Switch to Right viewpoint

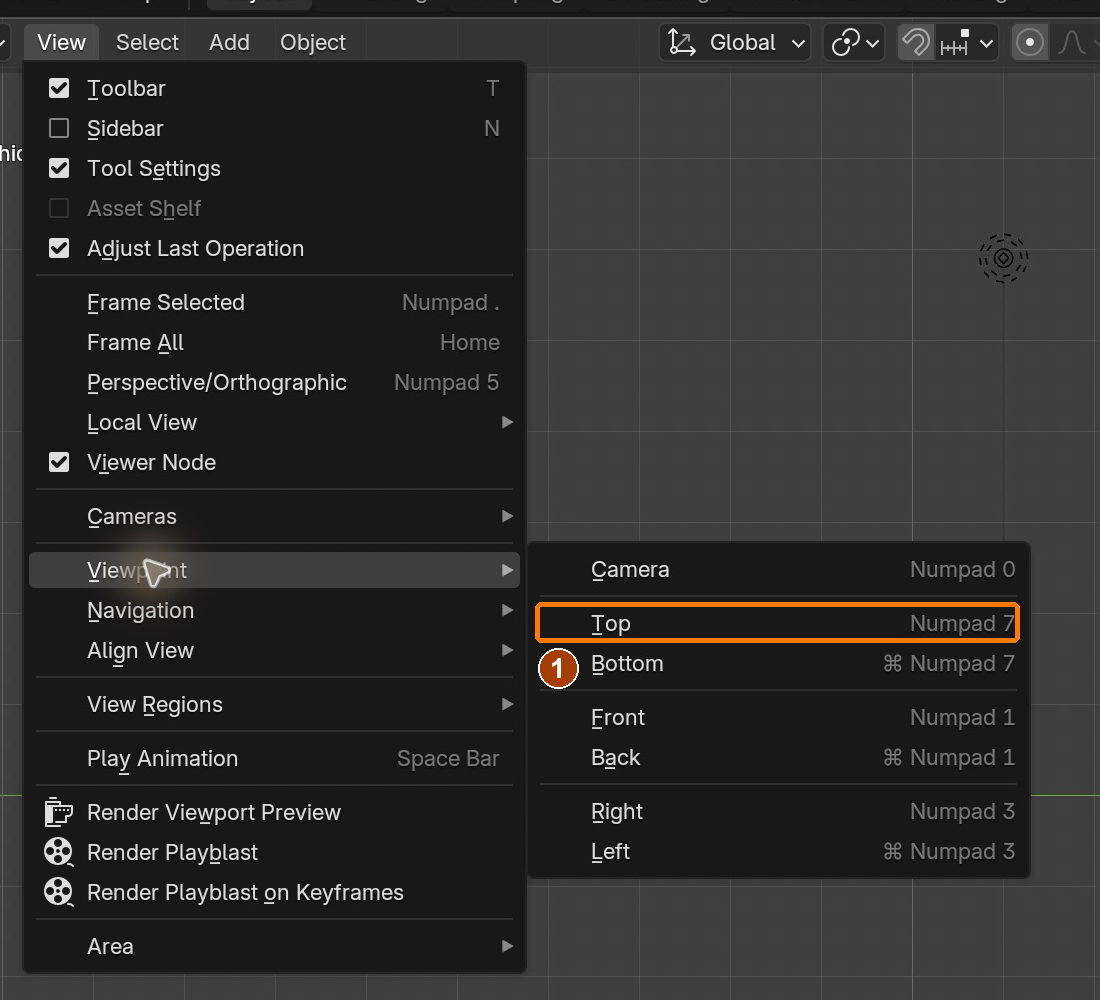tap(778, 811)
